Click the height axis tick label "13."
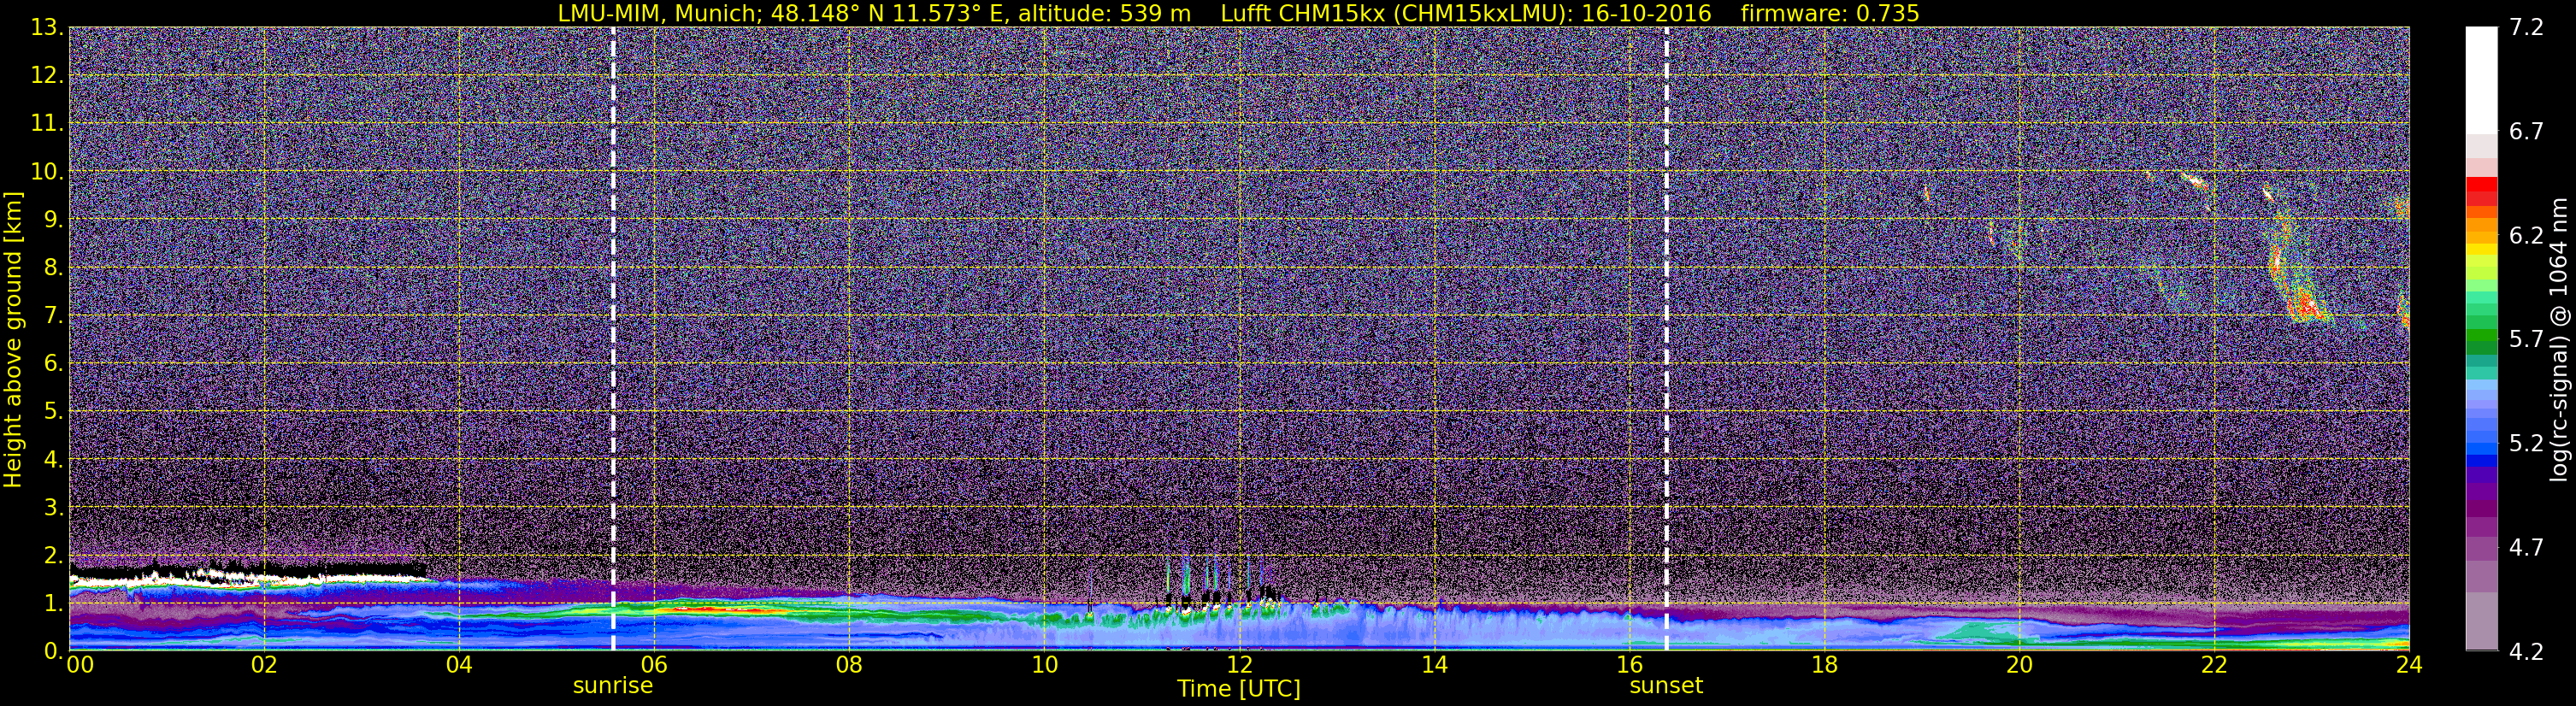This screenshot has height=706, width=2576. tap(47, 28)
